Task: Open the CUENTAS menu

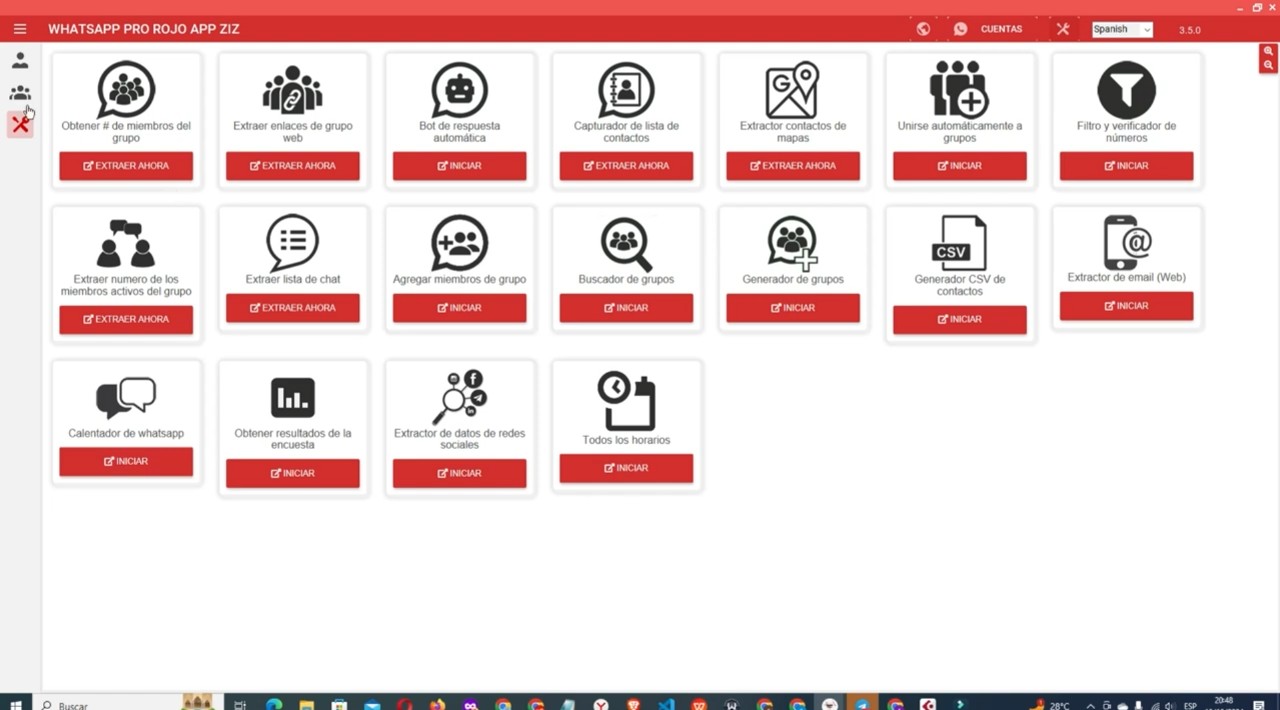Action: (x=989, y=29)
